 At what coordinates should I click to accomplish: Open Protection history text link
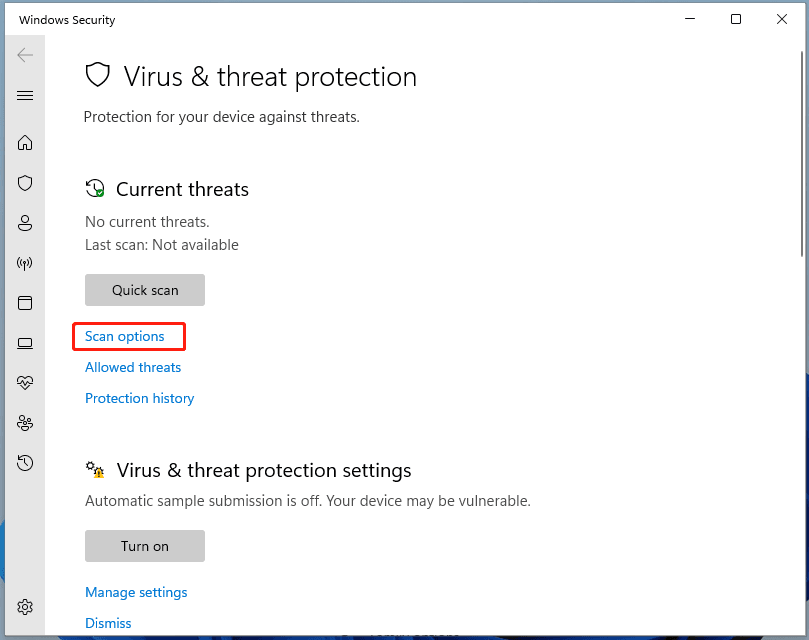coord(140,398)
